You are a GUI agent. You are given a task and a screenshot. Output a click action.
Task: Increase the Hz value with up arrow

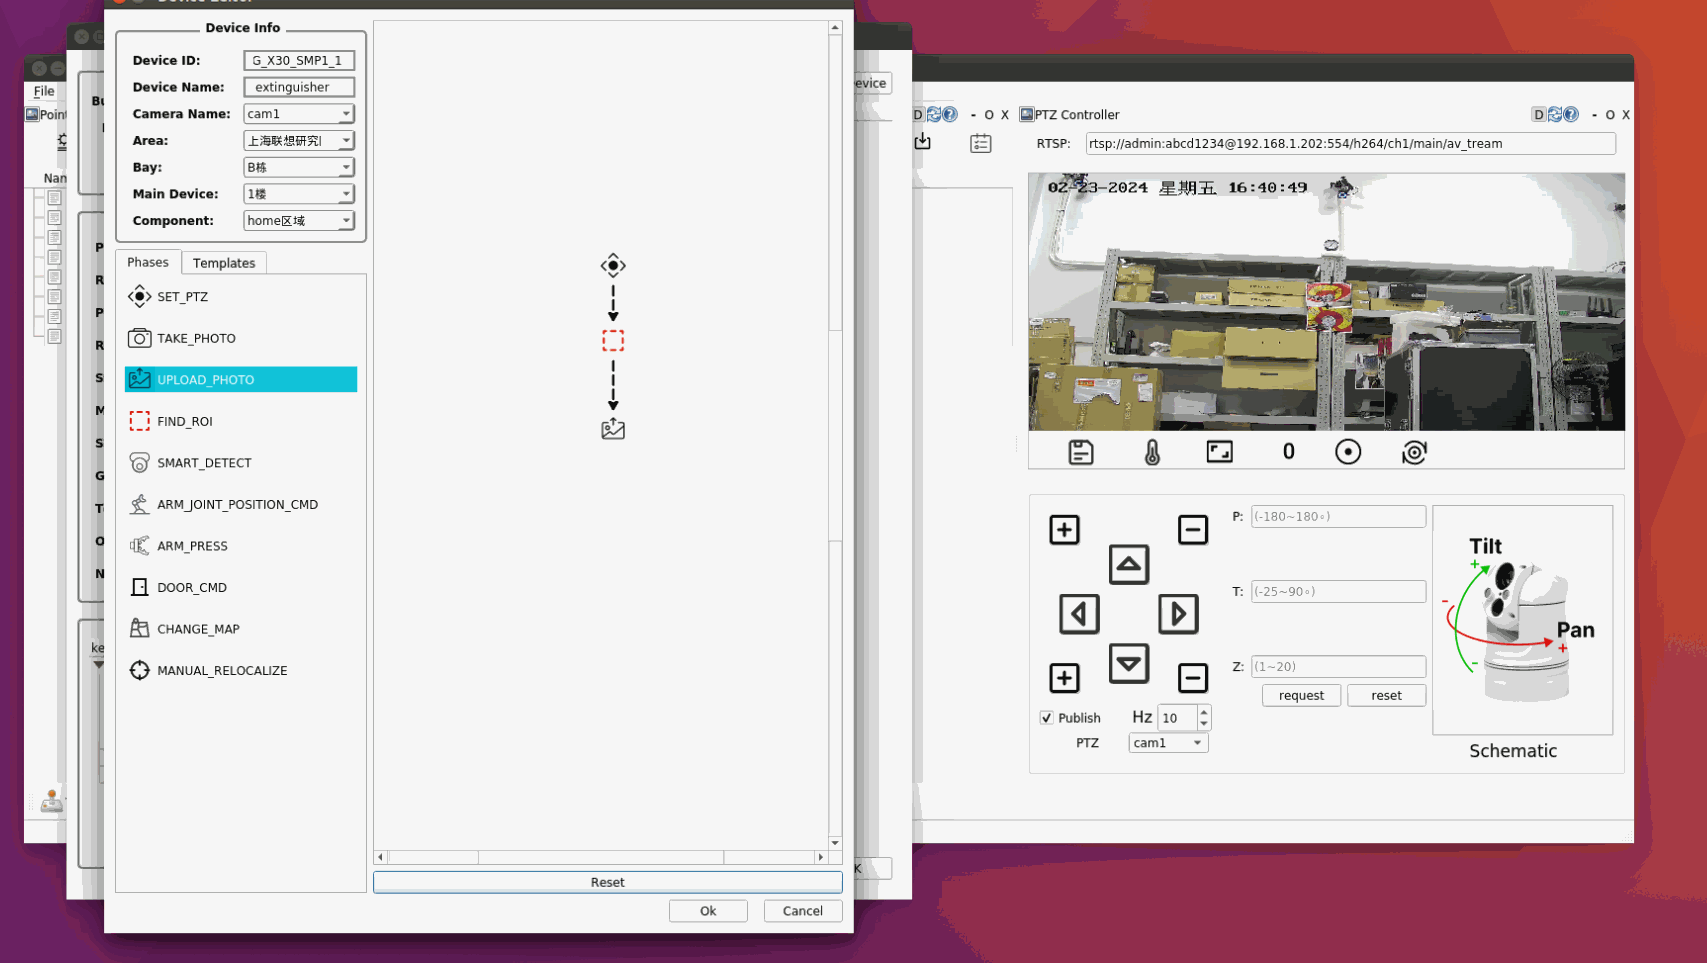[1204, 712]
